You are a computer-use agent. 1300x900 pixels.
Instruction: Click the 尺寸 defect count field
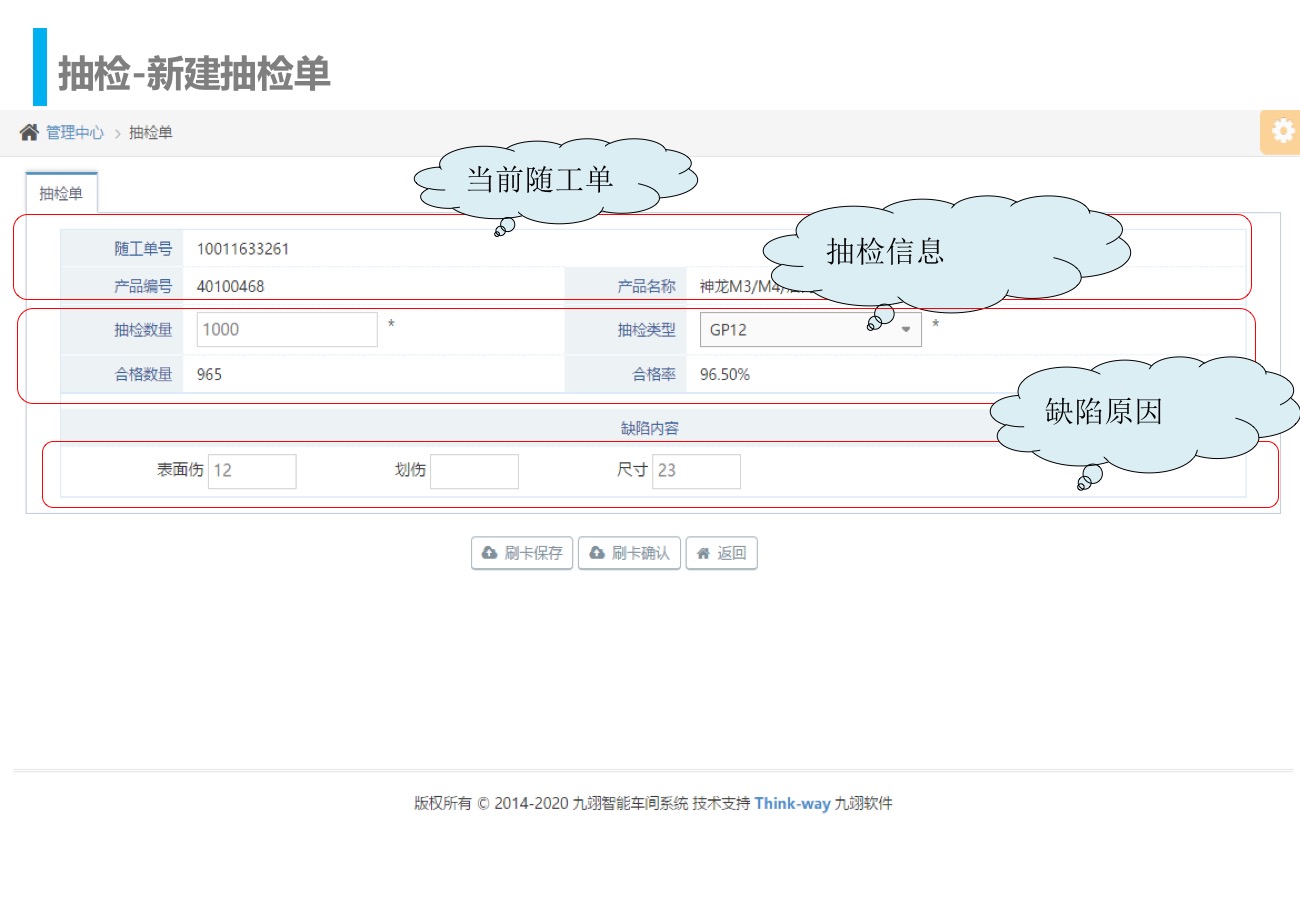pos(696,471)
